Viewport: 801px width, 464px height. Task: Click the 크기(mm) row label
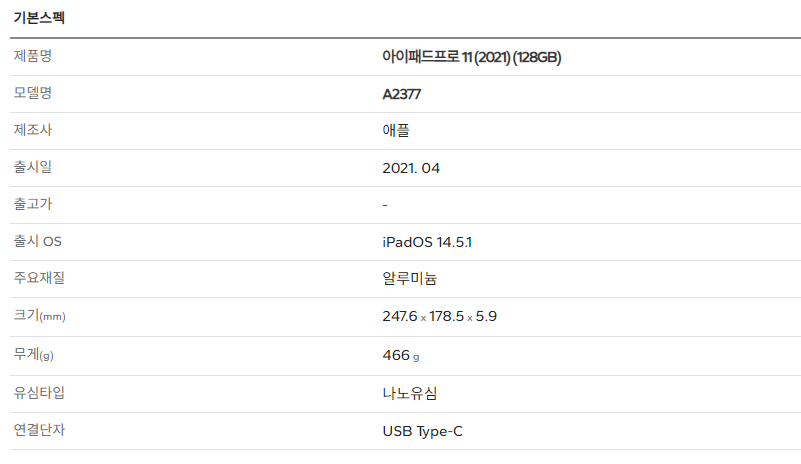(x=40, y=315)
